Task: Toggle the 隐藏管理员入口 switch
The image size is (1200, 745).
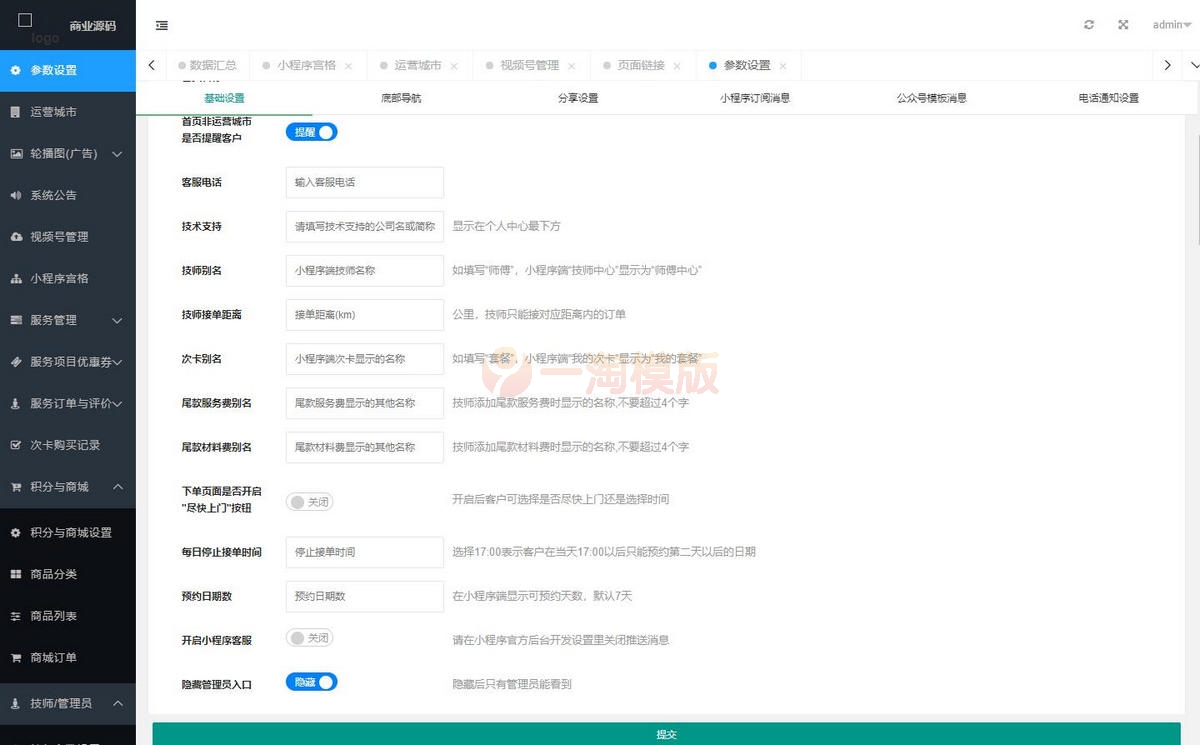Action: coord(311,683)
